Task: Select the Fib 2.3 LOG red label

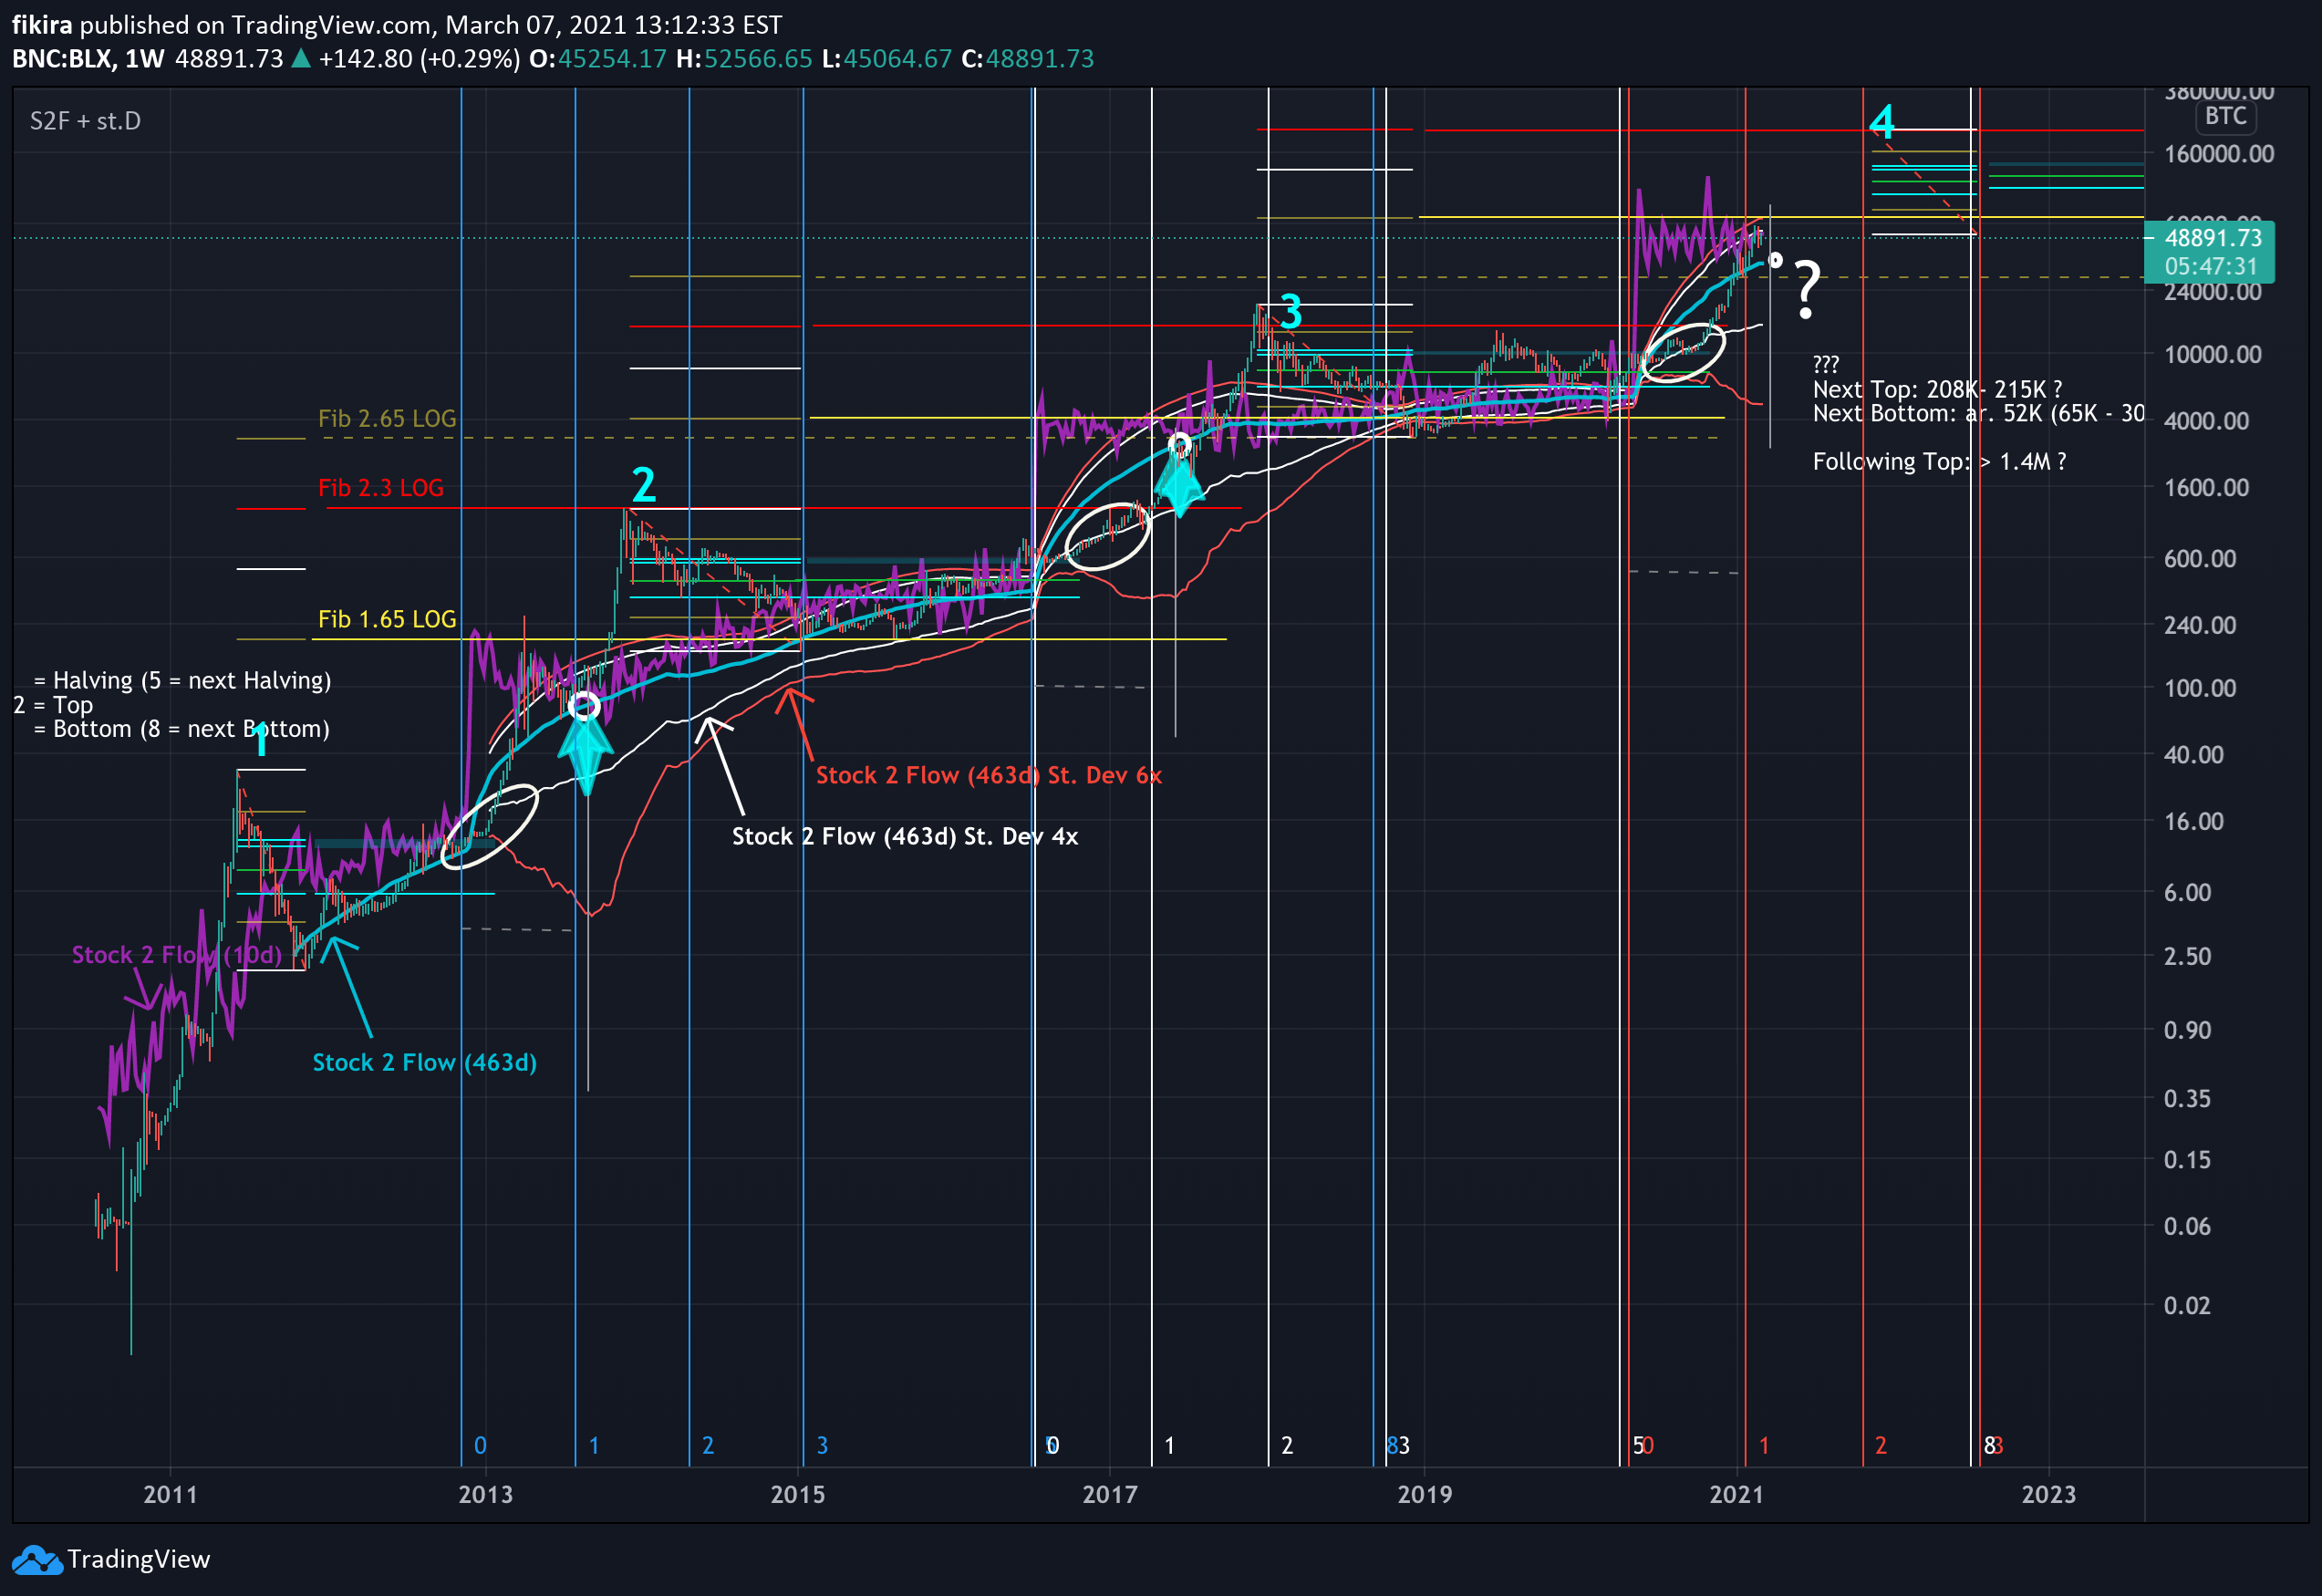Action: click(x=380, y=488)
